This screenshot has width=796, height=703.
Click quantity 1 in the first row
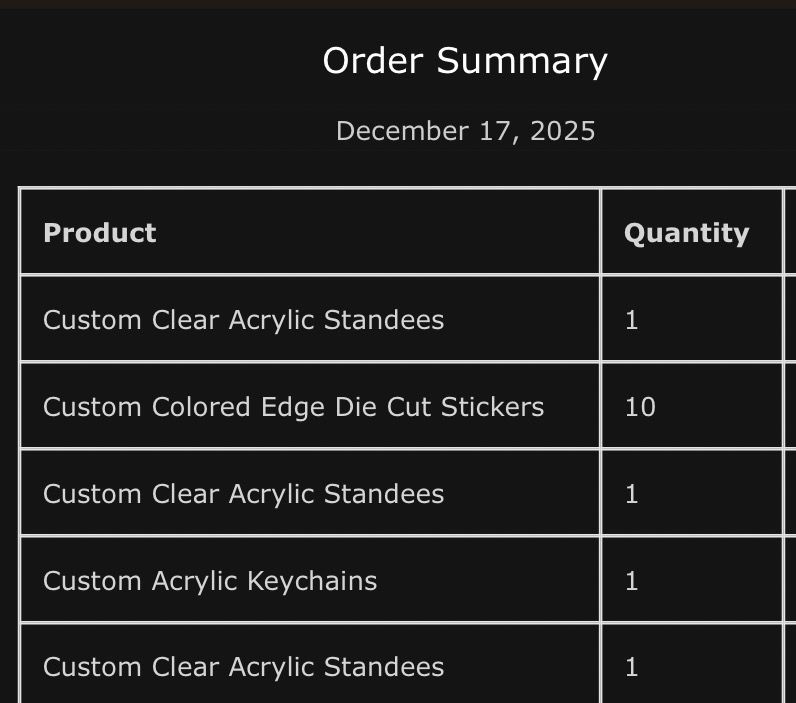(x=631, y=320)
